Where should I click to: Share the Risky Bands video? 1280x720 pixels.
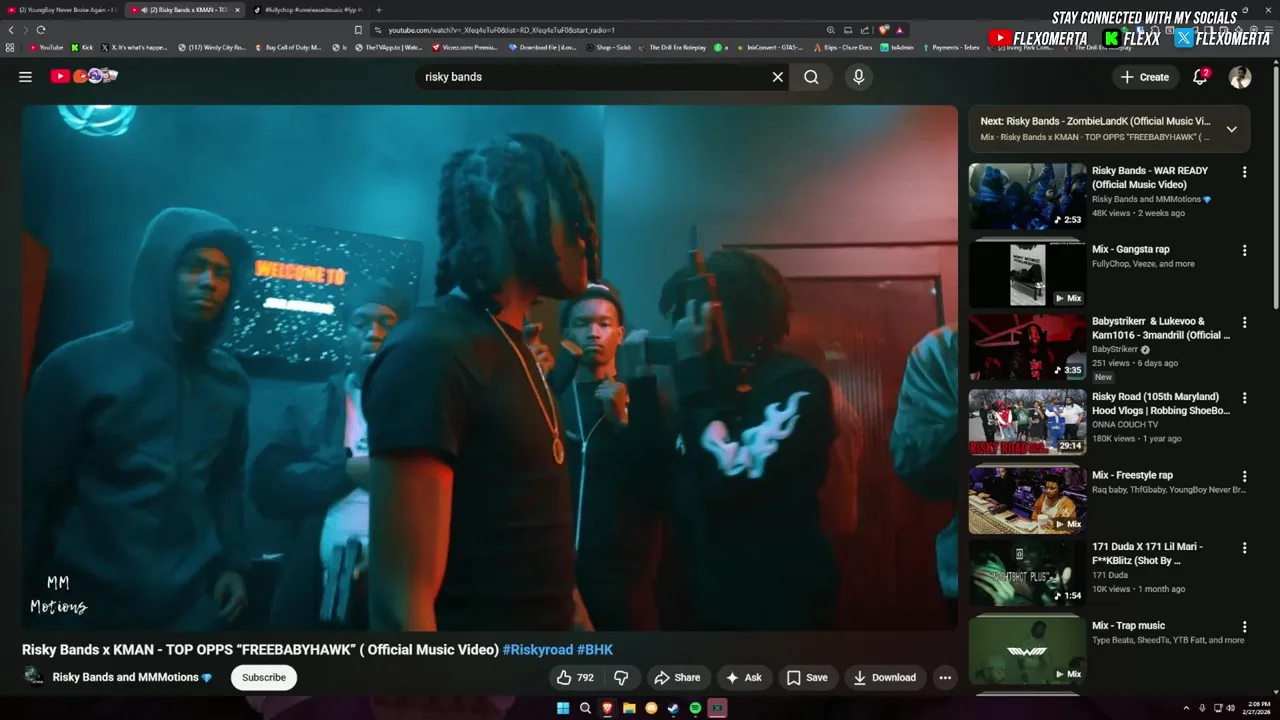coord(677,677)
